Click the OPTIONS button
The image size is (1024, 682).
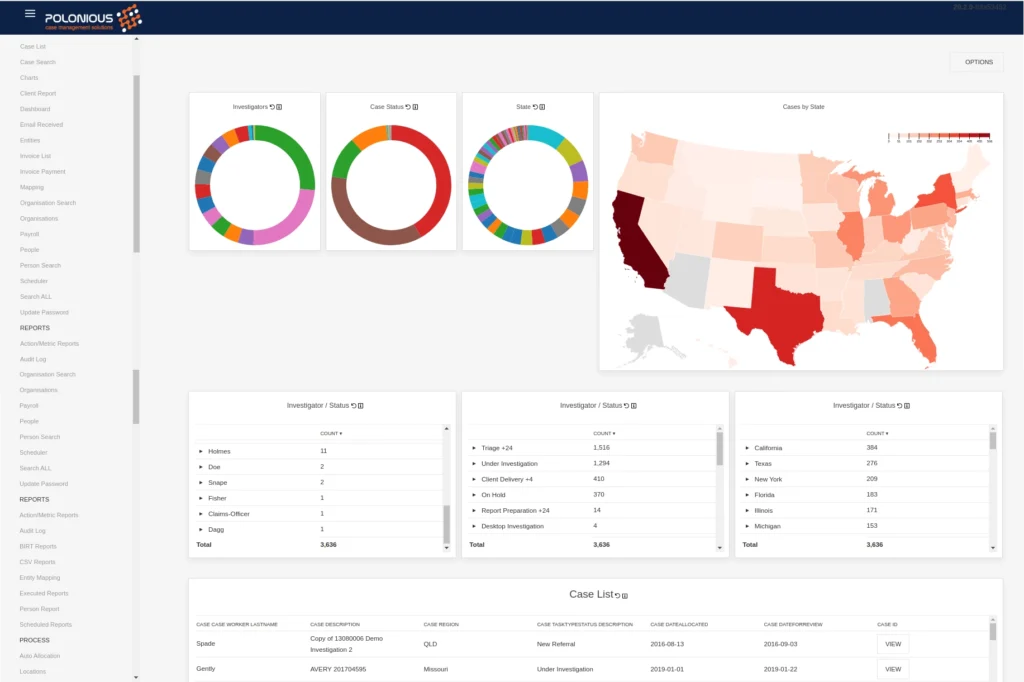tap(978, 62)
